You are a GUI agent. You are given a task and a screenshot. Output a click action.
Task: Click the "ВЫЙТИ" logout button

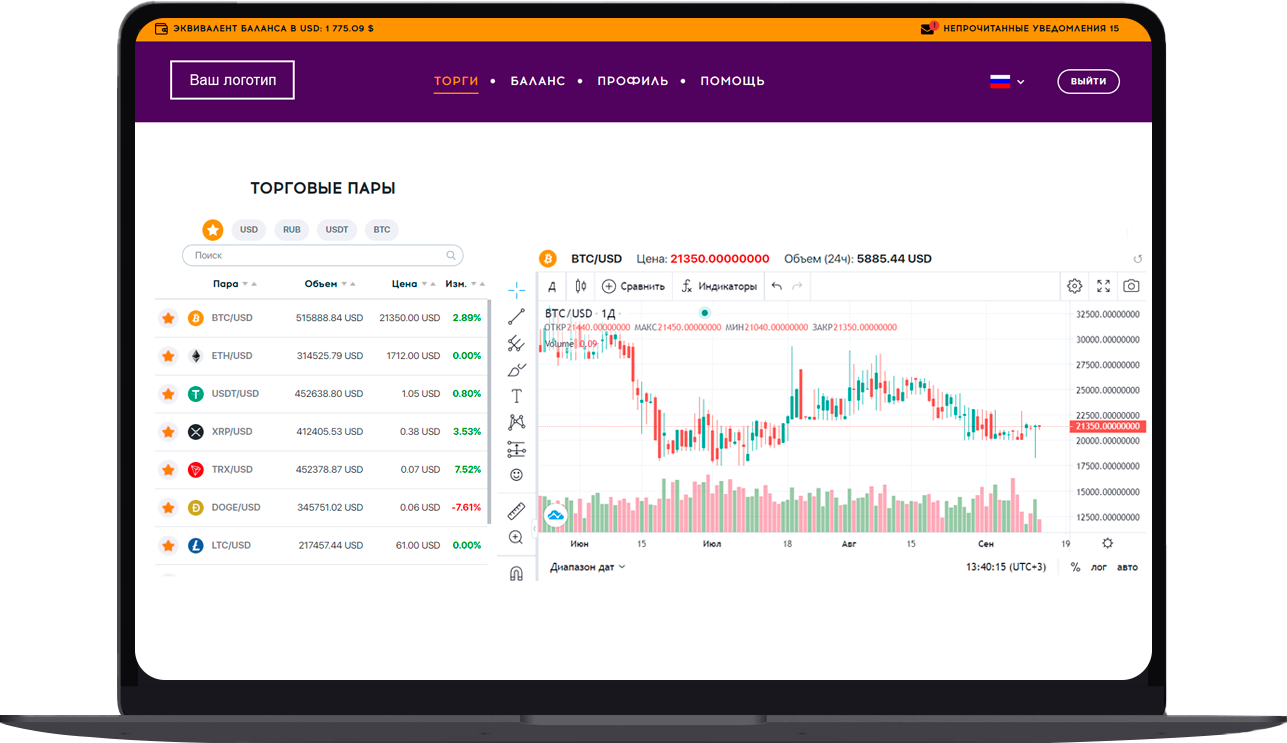pyautogui.click(x=1088, y=81)
